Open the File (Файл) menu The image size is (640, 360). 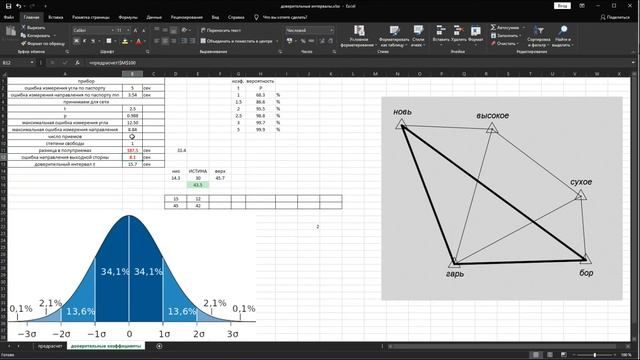9,17
